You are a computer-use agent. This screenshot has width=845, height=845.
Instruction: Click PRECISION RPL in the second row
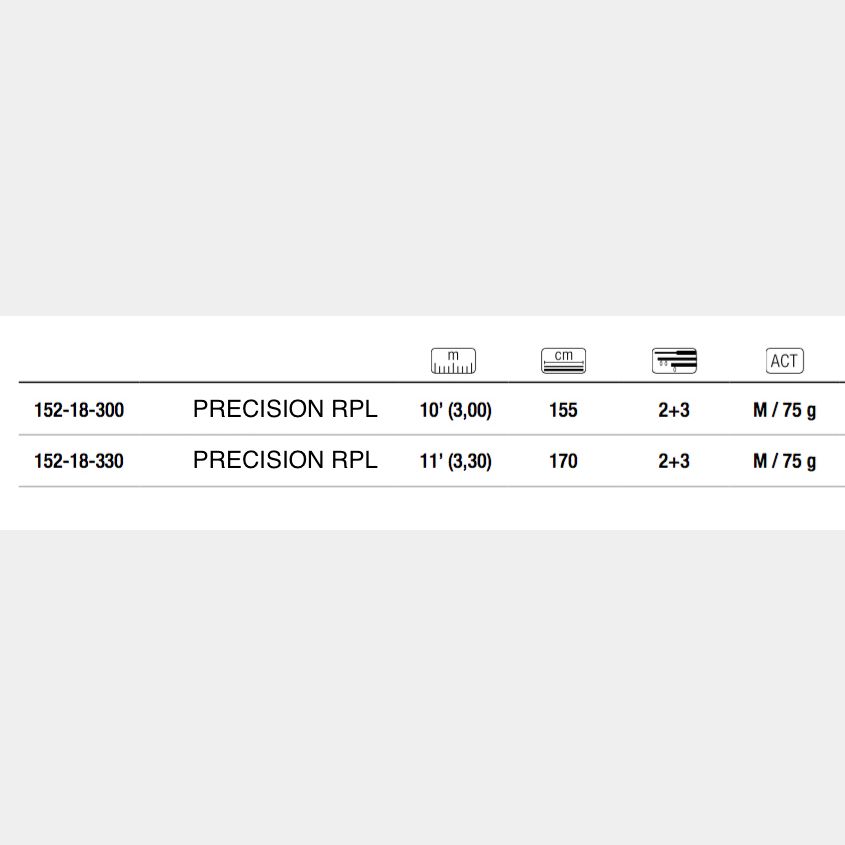click(285, 460)
